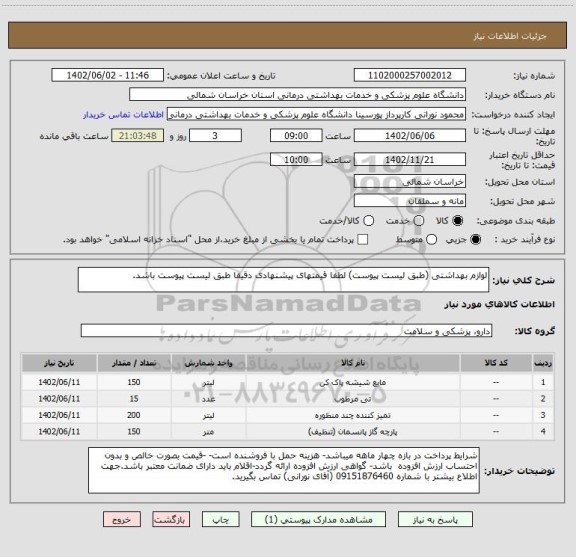Open the اطلاعات تماس خریدار link
Viewport: 576px width, 557px height.
pyautogui.click(x=123, y=115)
